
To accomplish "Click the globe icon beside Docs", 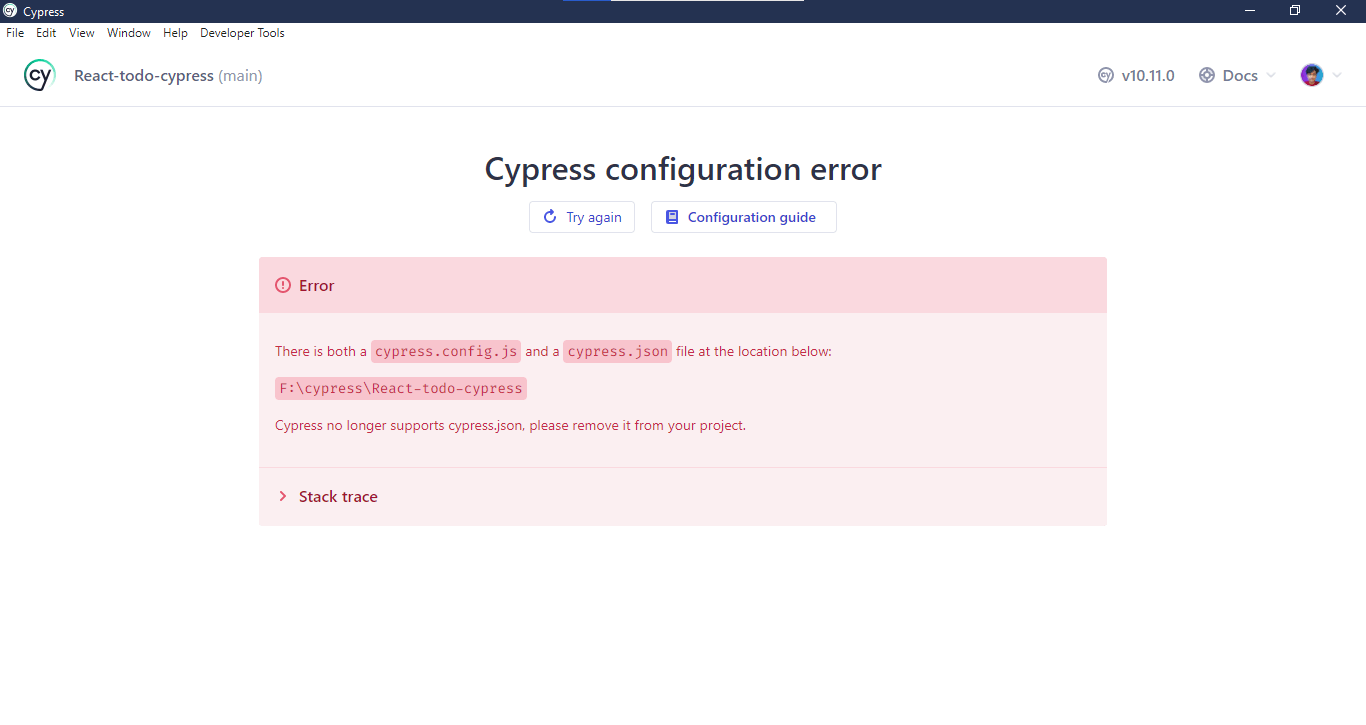I will (1206, 75).
